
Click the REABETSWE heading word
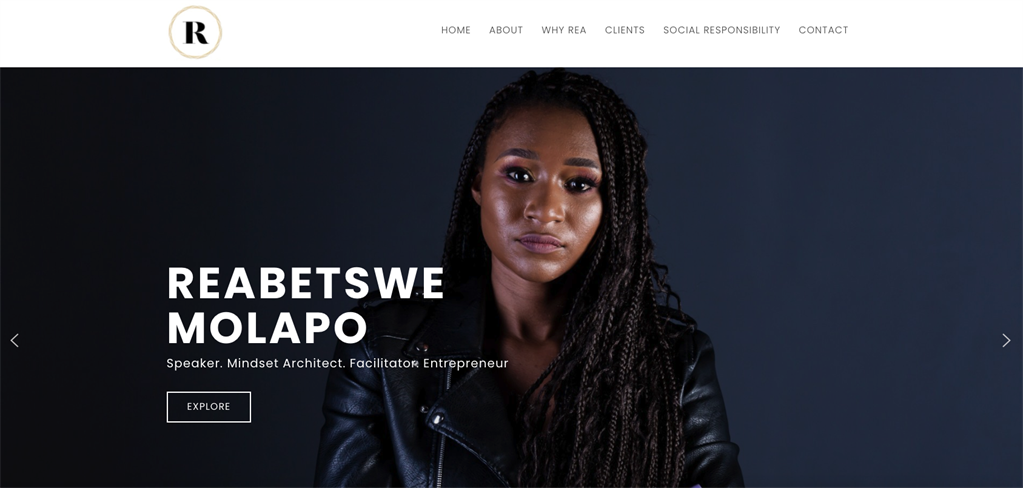point(305,283)
